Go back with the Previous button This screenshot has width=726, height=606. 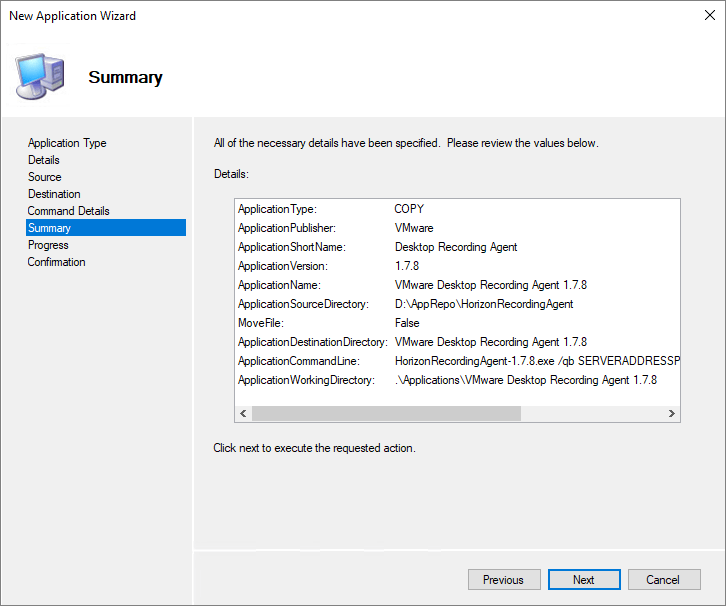503,580
